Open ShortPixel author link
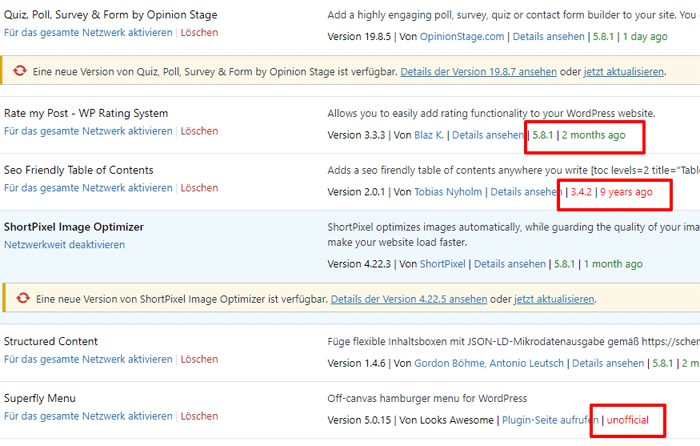This screenshot has height=446, width=700. click(x=442, y=264)
